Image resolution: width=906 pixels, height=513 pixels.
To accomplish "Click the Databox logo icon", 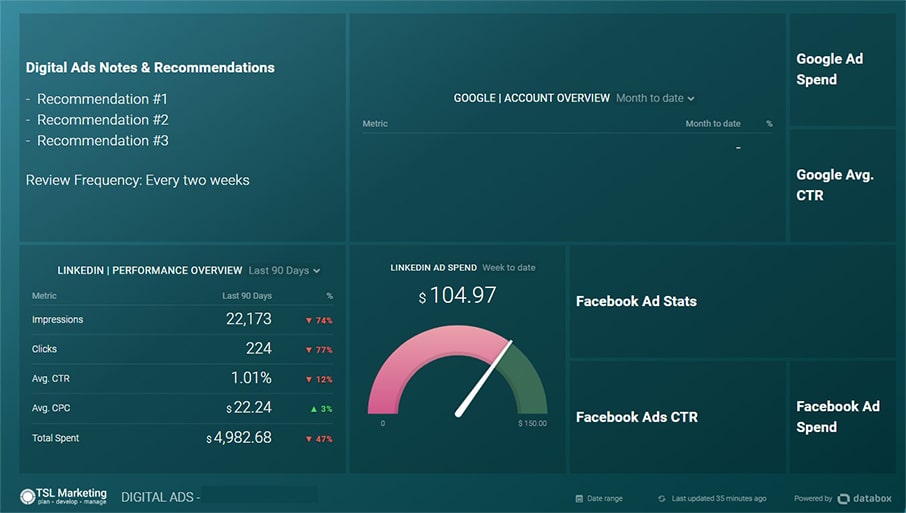I will pos(844,498).
